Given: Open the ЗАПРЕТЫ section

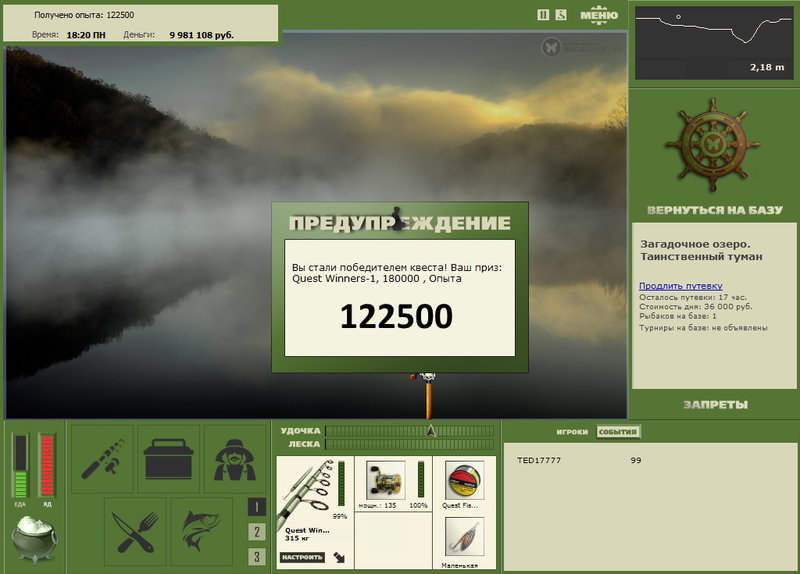Looking at the screenshot, I should pos(715,405).
